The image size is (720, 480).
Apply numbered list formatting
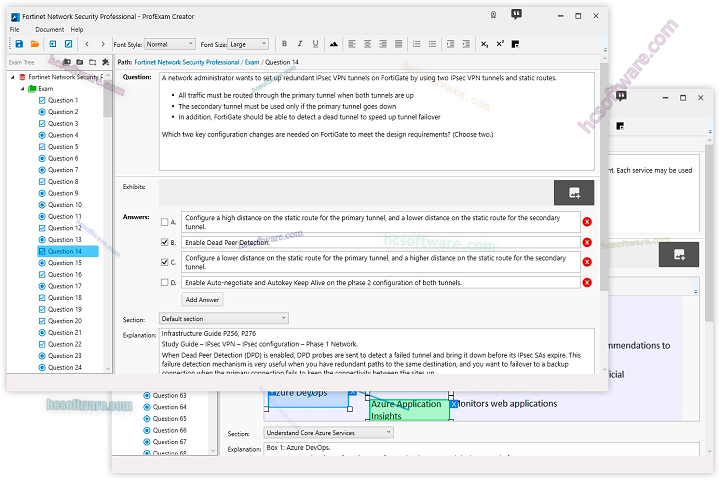click(416, 44)
